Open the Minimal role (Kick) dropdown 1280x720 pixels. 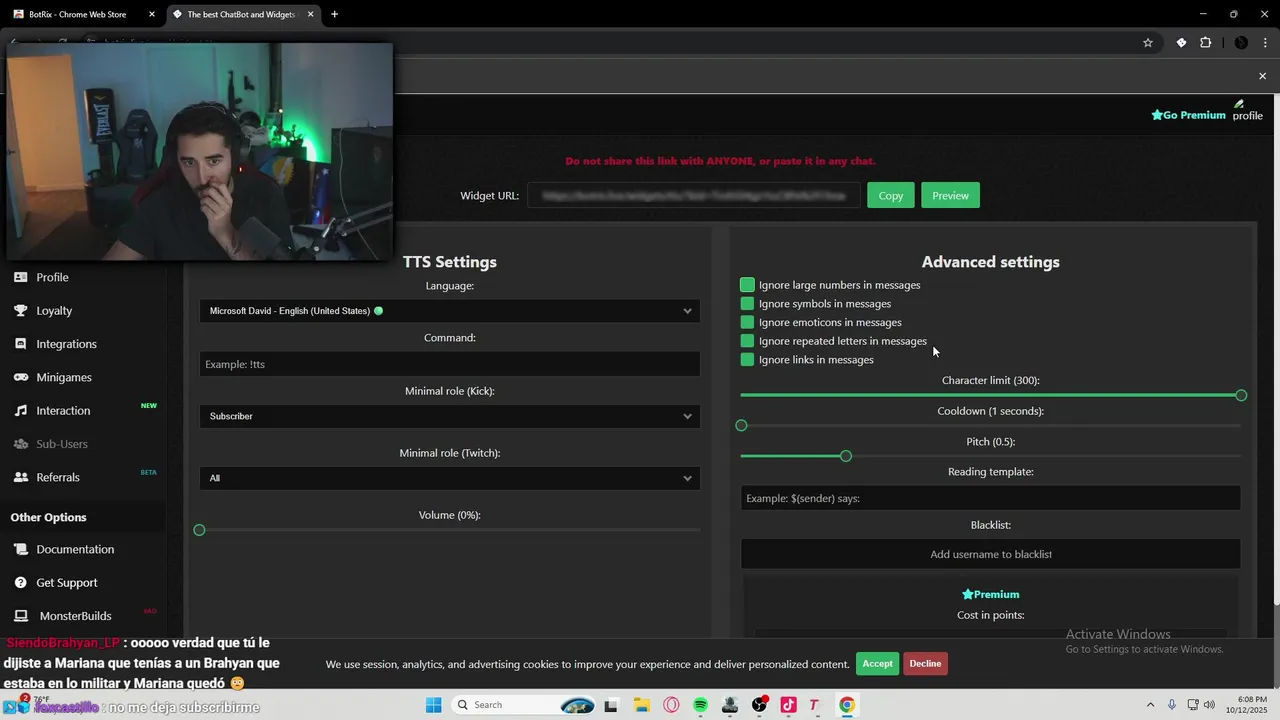tap(449, 416)
